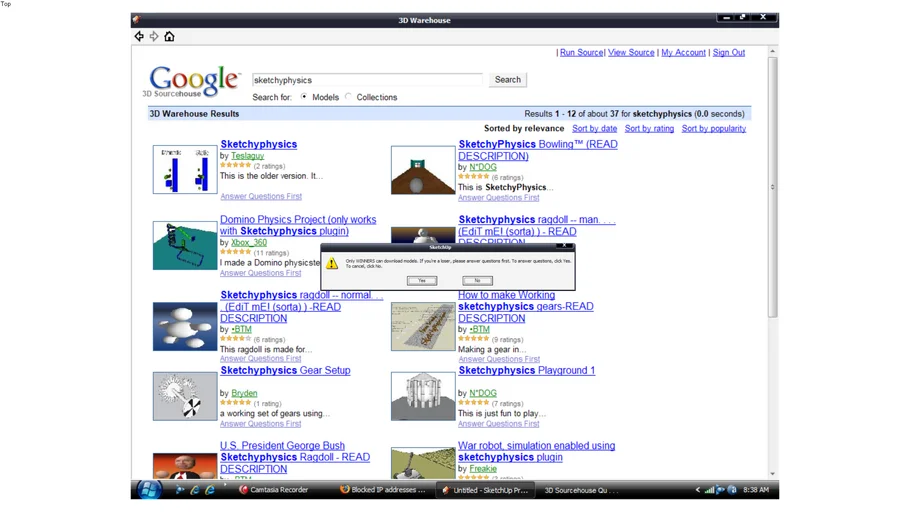Click the SketchUp icon in title bar
This screenshot has height=512, width=910.
[x=136, y=20]
